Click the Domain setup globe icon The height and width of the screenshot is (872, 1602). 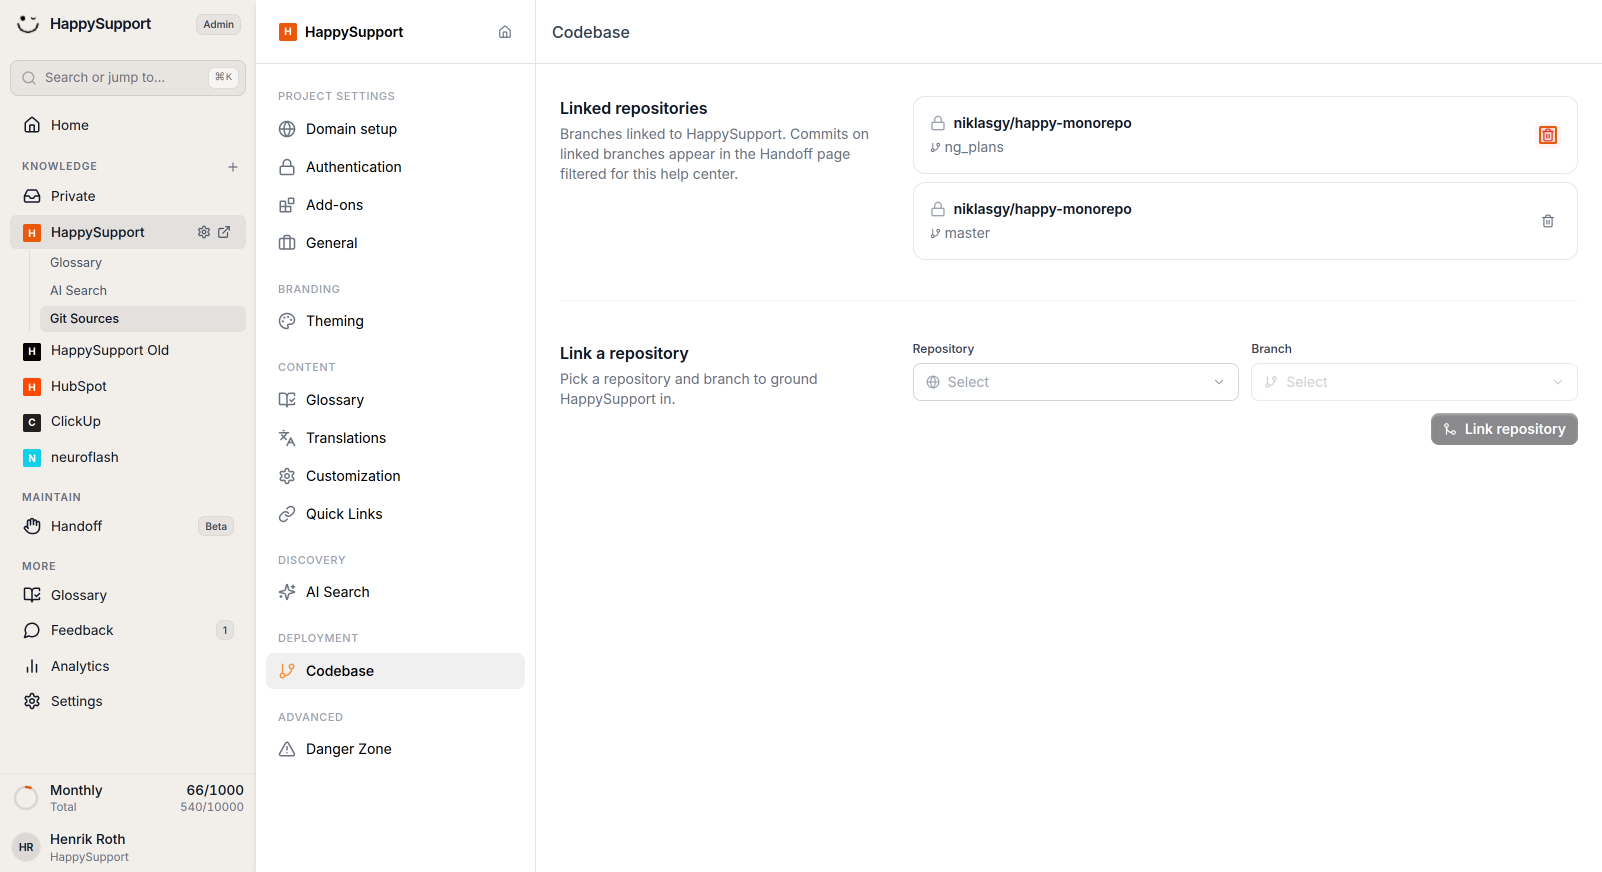coord(287,129)
